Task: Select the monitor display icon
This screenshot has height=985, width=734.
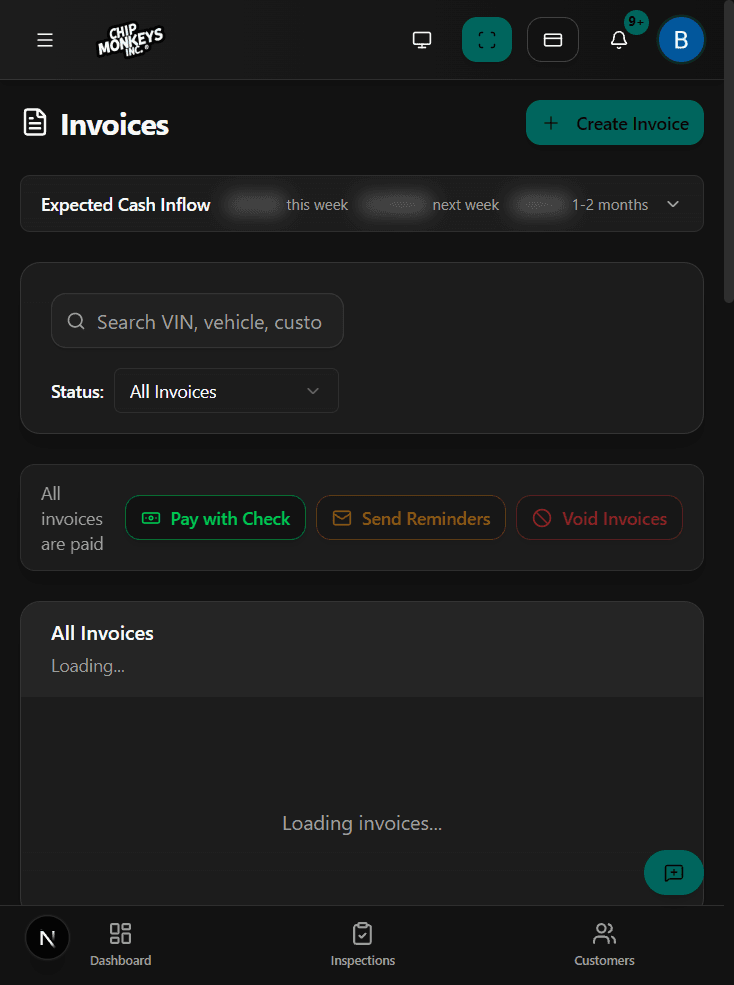Action: pyautogui.click(x=422, y=40)
